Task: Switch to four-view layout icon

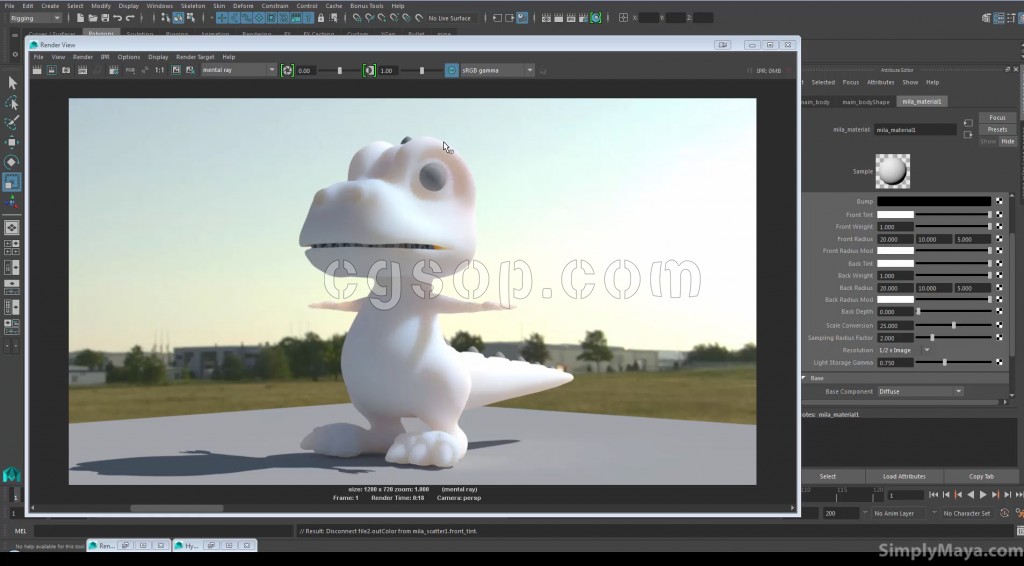Action: [x=12, y=247]
